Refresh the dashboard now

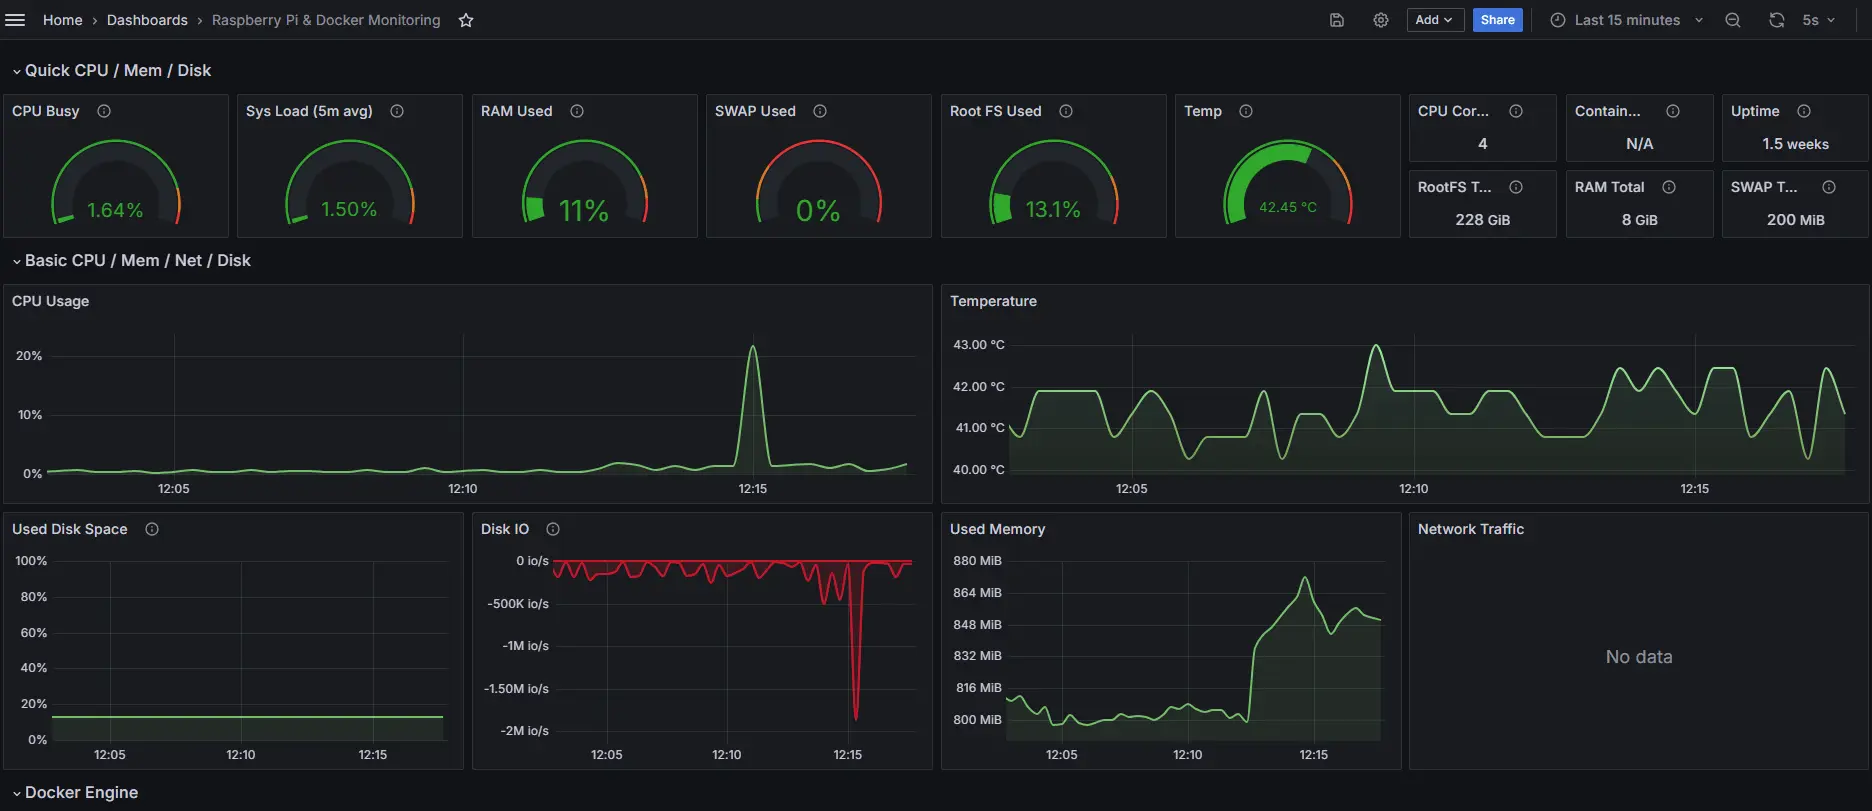[x=1777, y=20]
